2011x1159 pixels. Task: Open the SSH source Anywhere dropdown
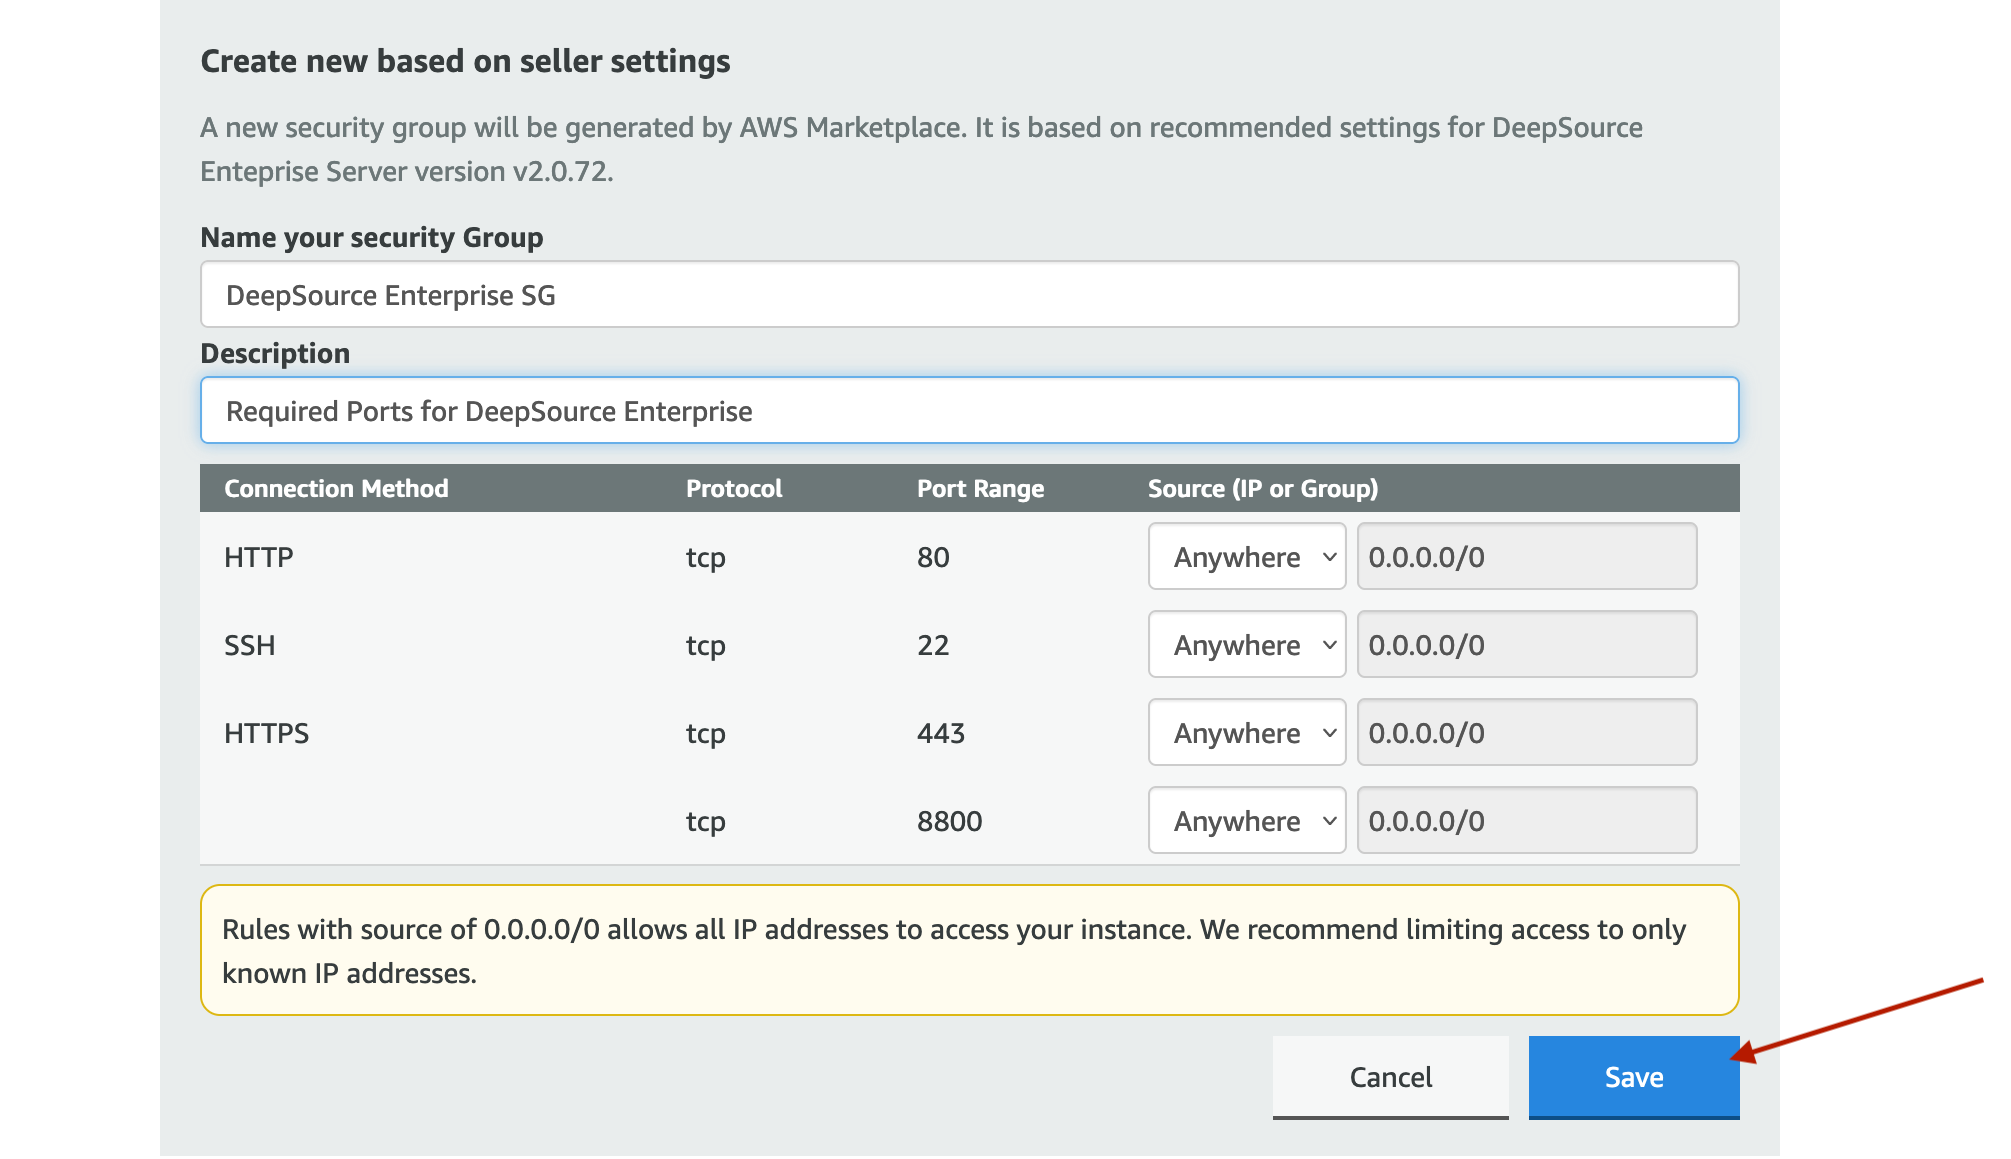coord(1246,645)
